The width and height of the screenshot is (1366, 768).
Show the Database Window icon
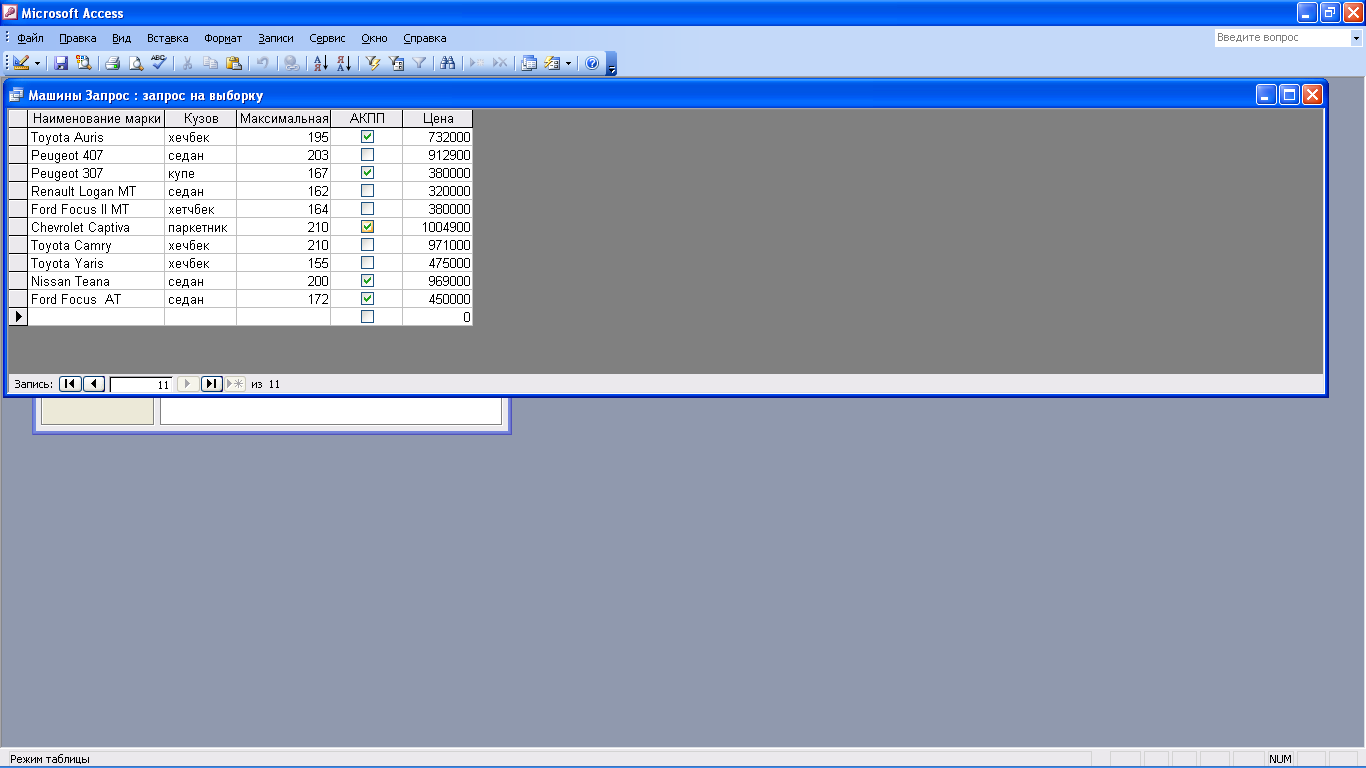[x=529, y=63]
